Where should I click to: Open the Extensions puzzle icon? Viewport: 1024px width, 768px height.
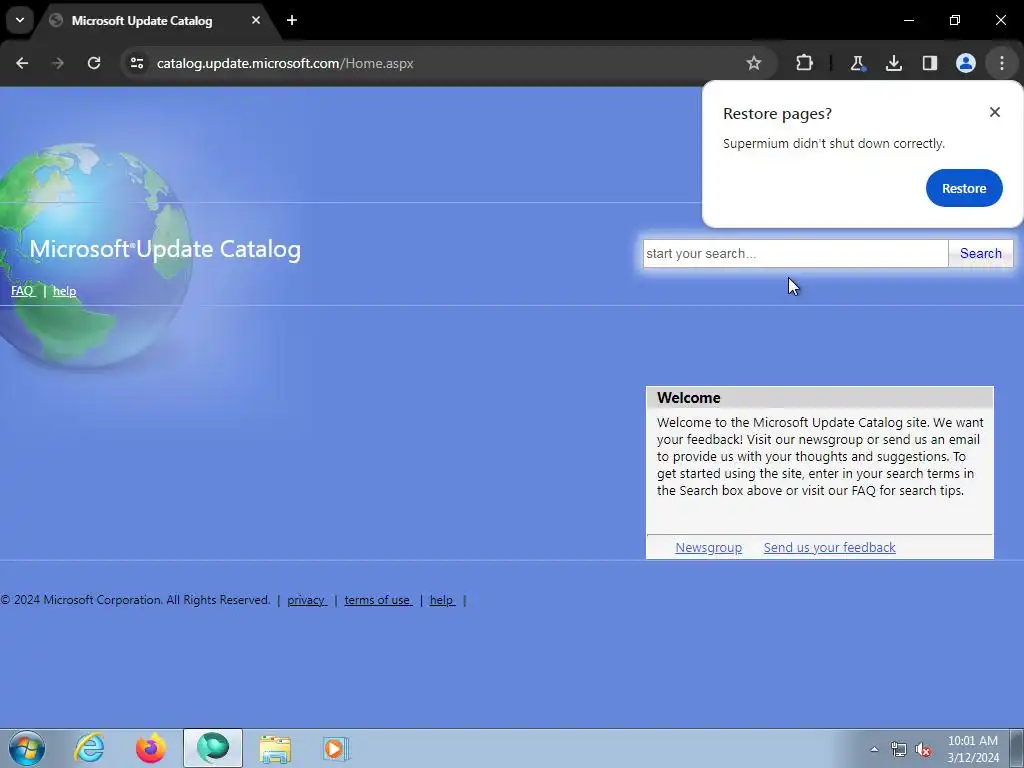pos(805,63)
